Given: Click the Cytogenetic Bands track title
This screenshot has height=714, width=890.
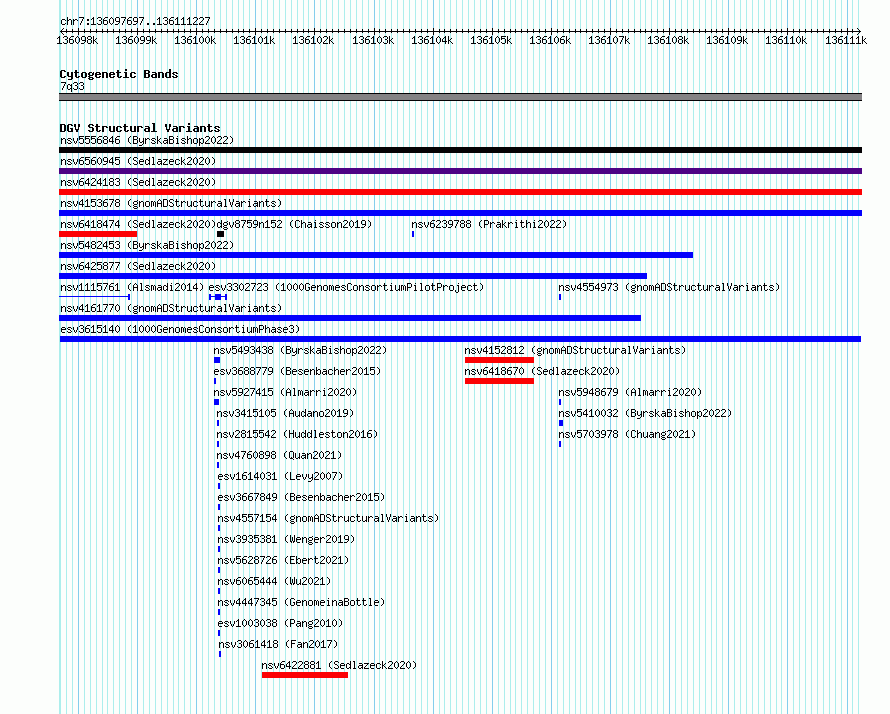Looking at the screenshot, I should [x=119, y=74].
